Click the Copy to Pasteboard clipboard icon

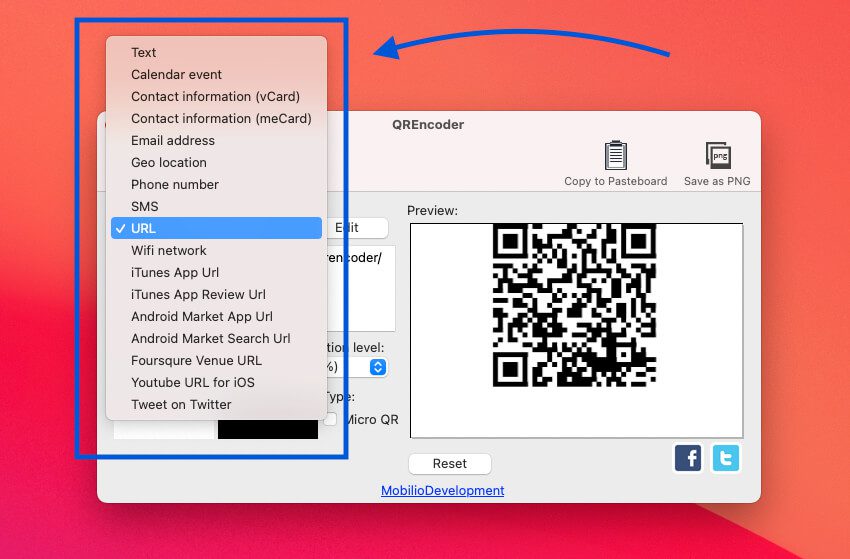tap(615, 155)
